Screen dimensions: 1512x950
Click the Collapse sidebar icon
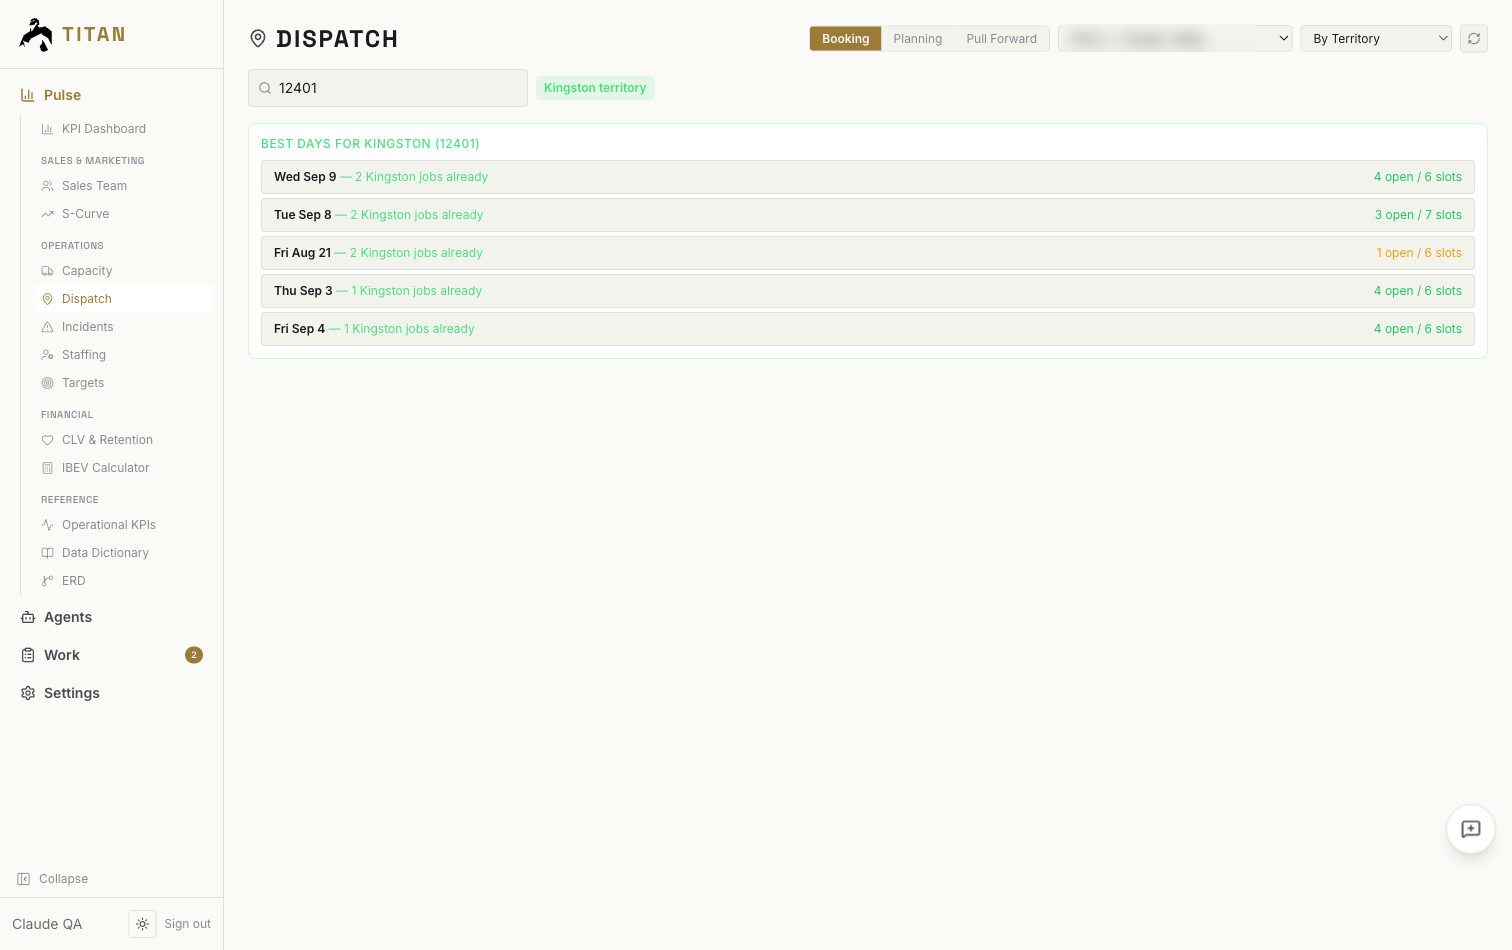(x=23, y=879)
